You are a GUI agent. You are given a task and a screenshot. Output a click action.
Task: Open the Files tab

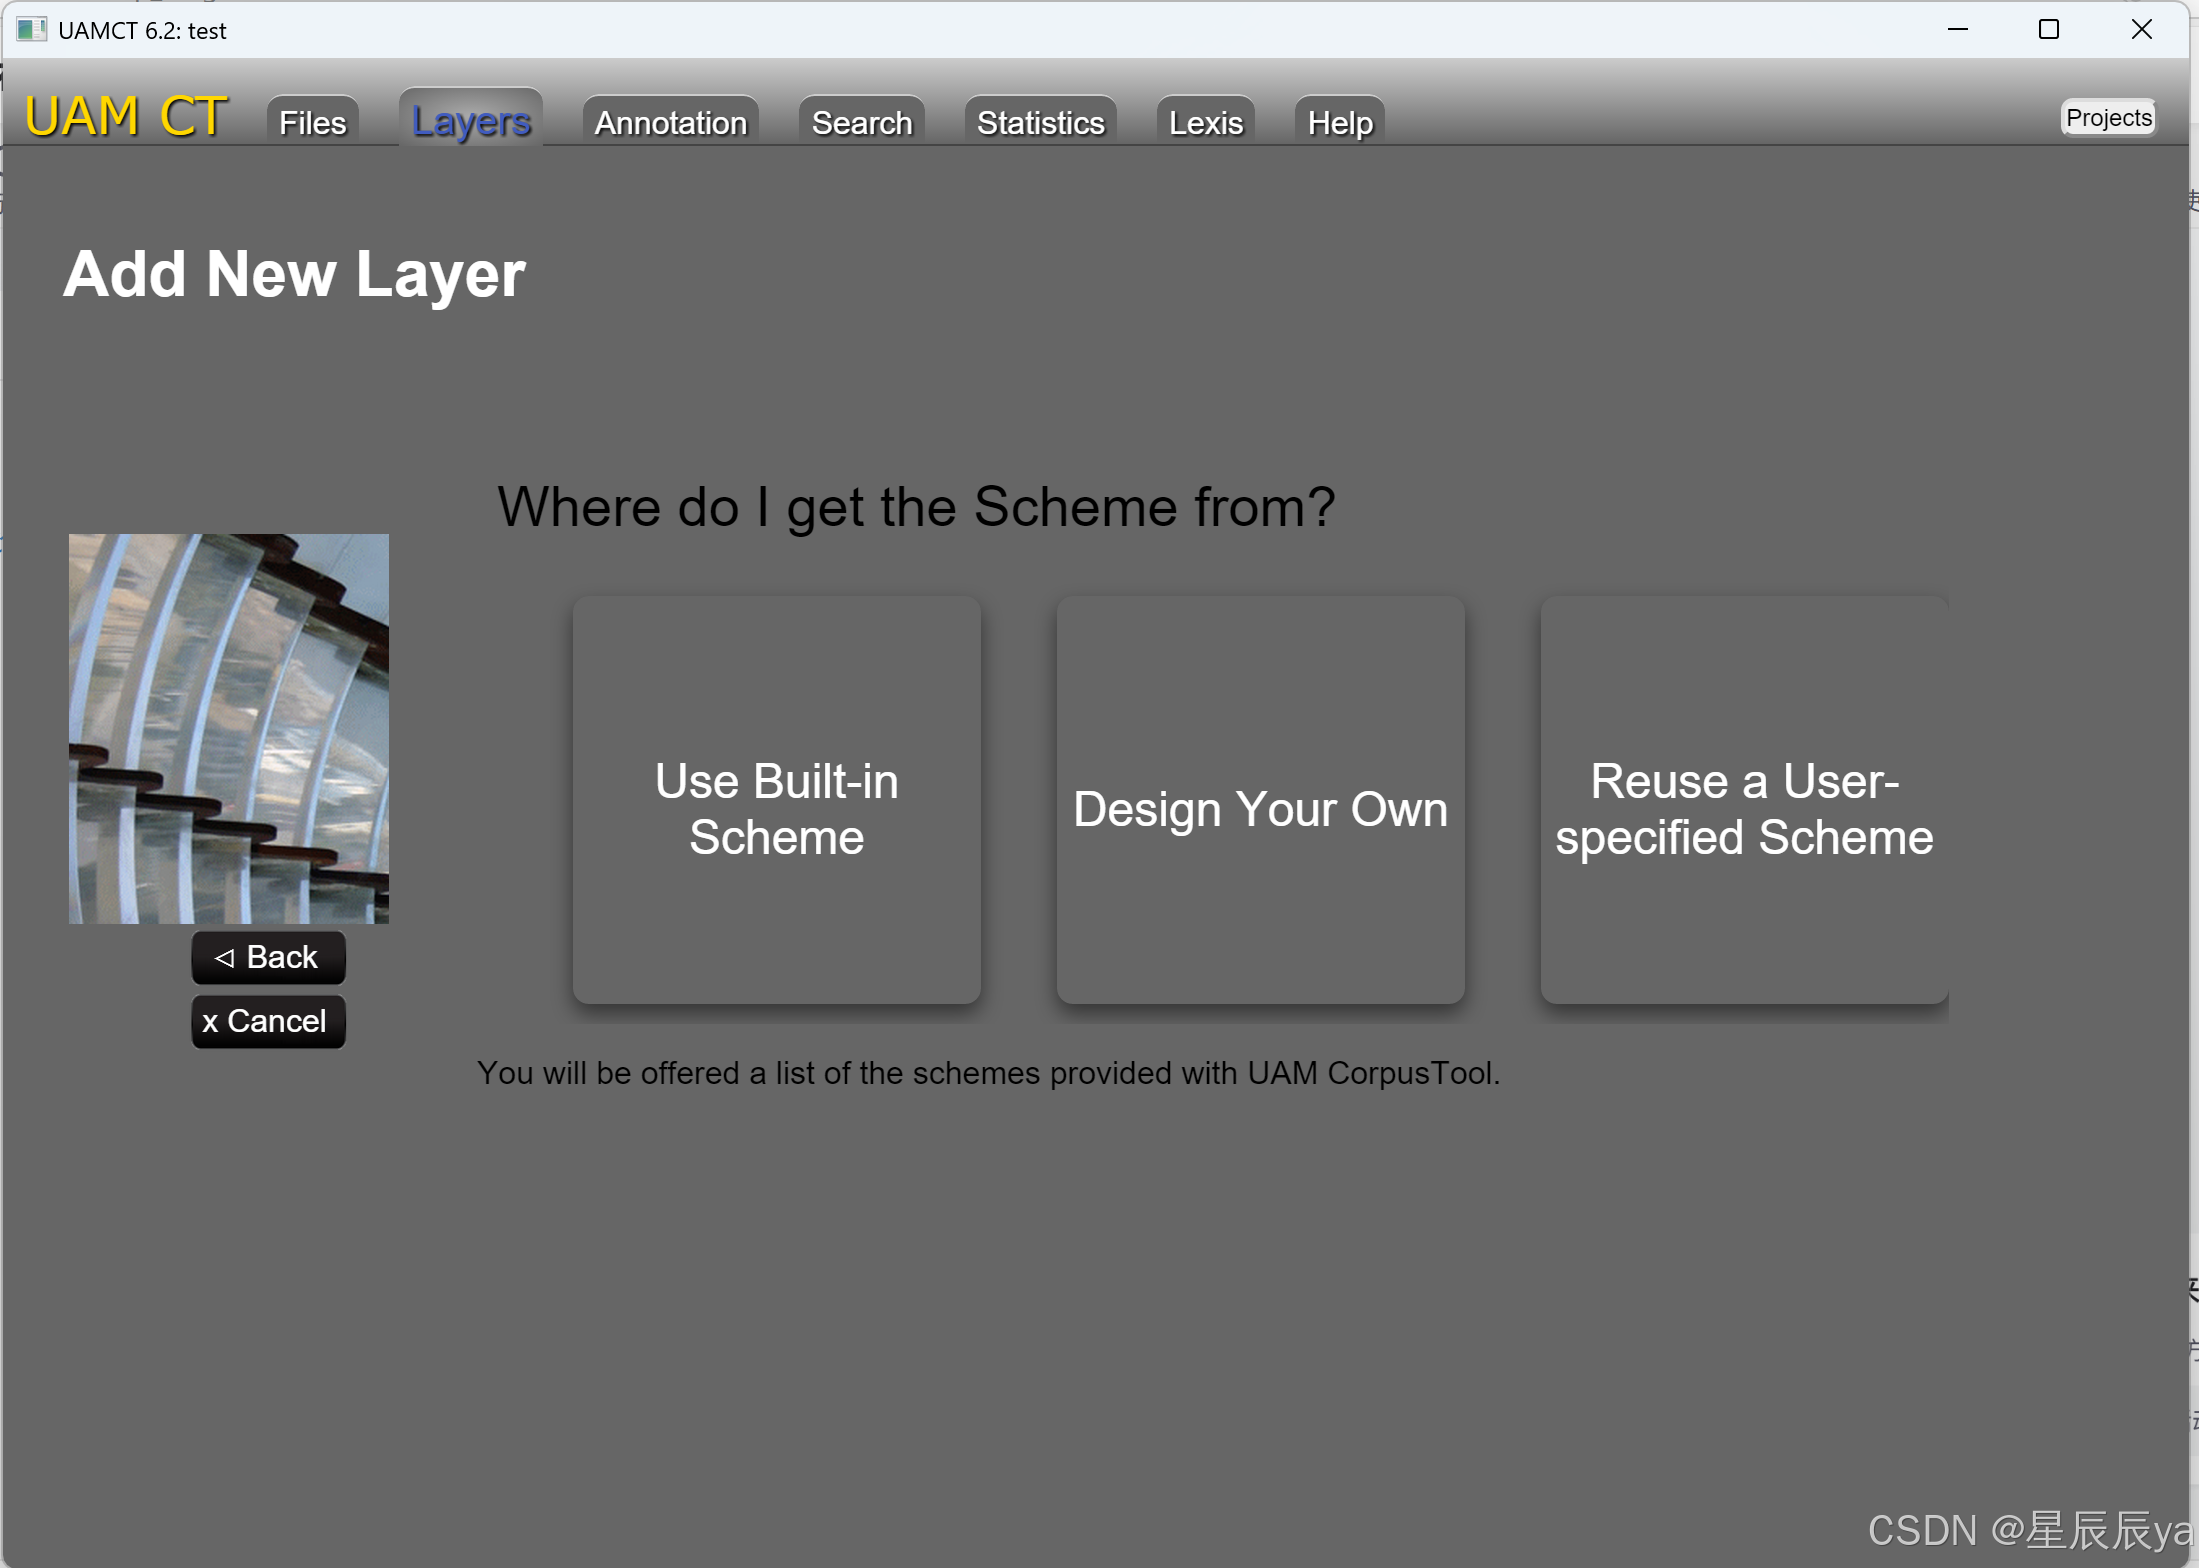point(312,122)
